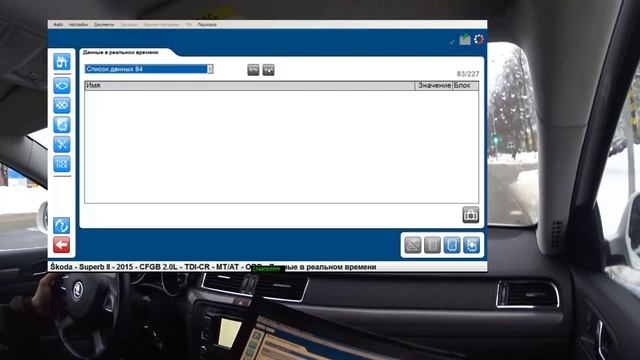The width and height of the screenshot is (640, 360).
Task: Click the blue ECU chip button
Action: click(452, 245)
